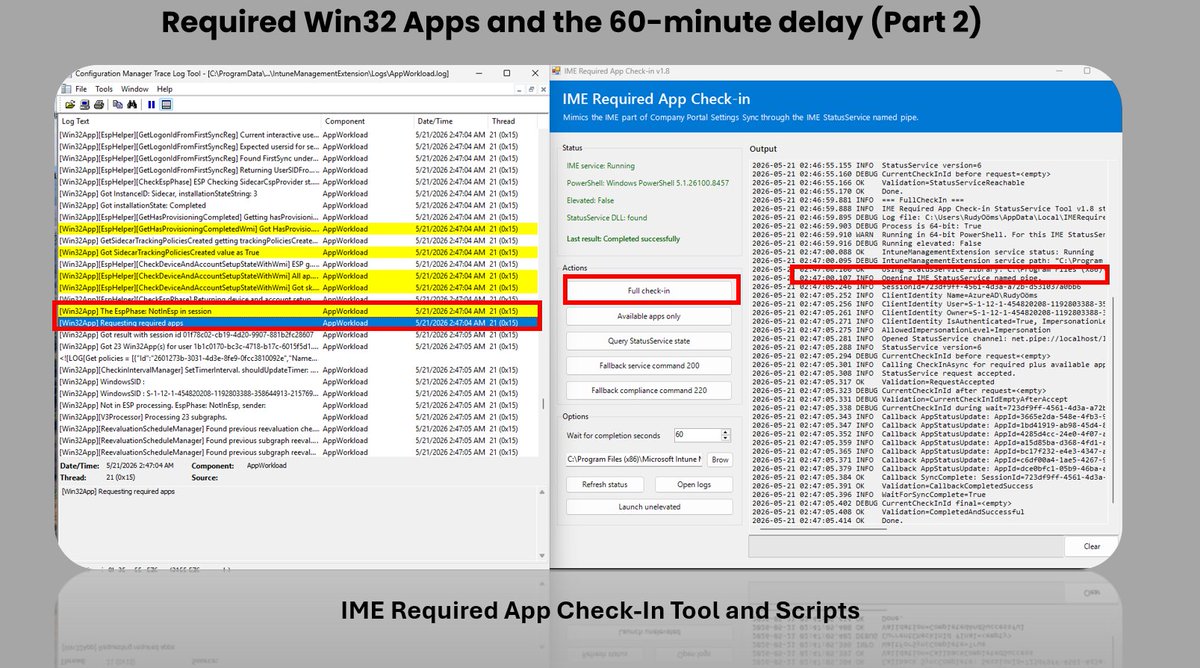Viewport: 1200px width, 668px height.
Task: Click the "Component: AppWorkload" detail in CMTrace pane
Action: [240, 466]
